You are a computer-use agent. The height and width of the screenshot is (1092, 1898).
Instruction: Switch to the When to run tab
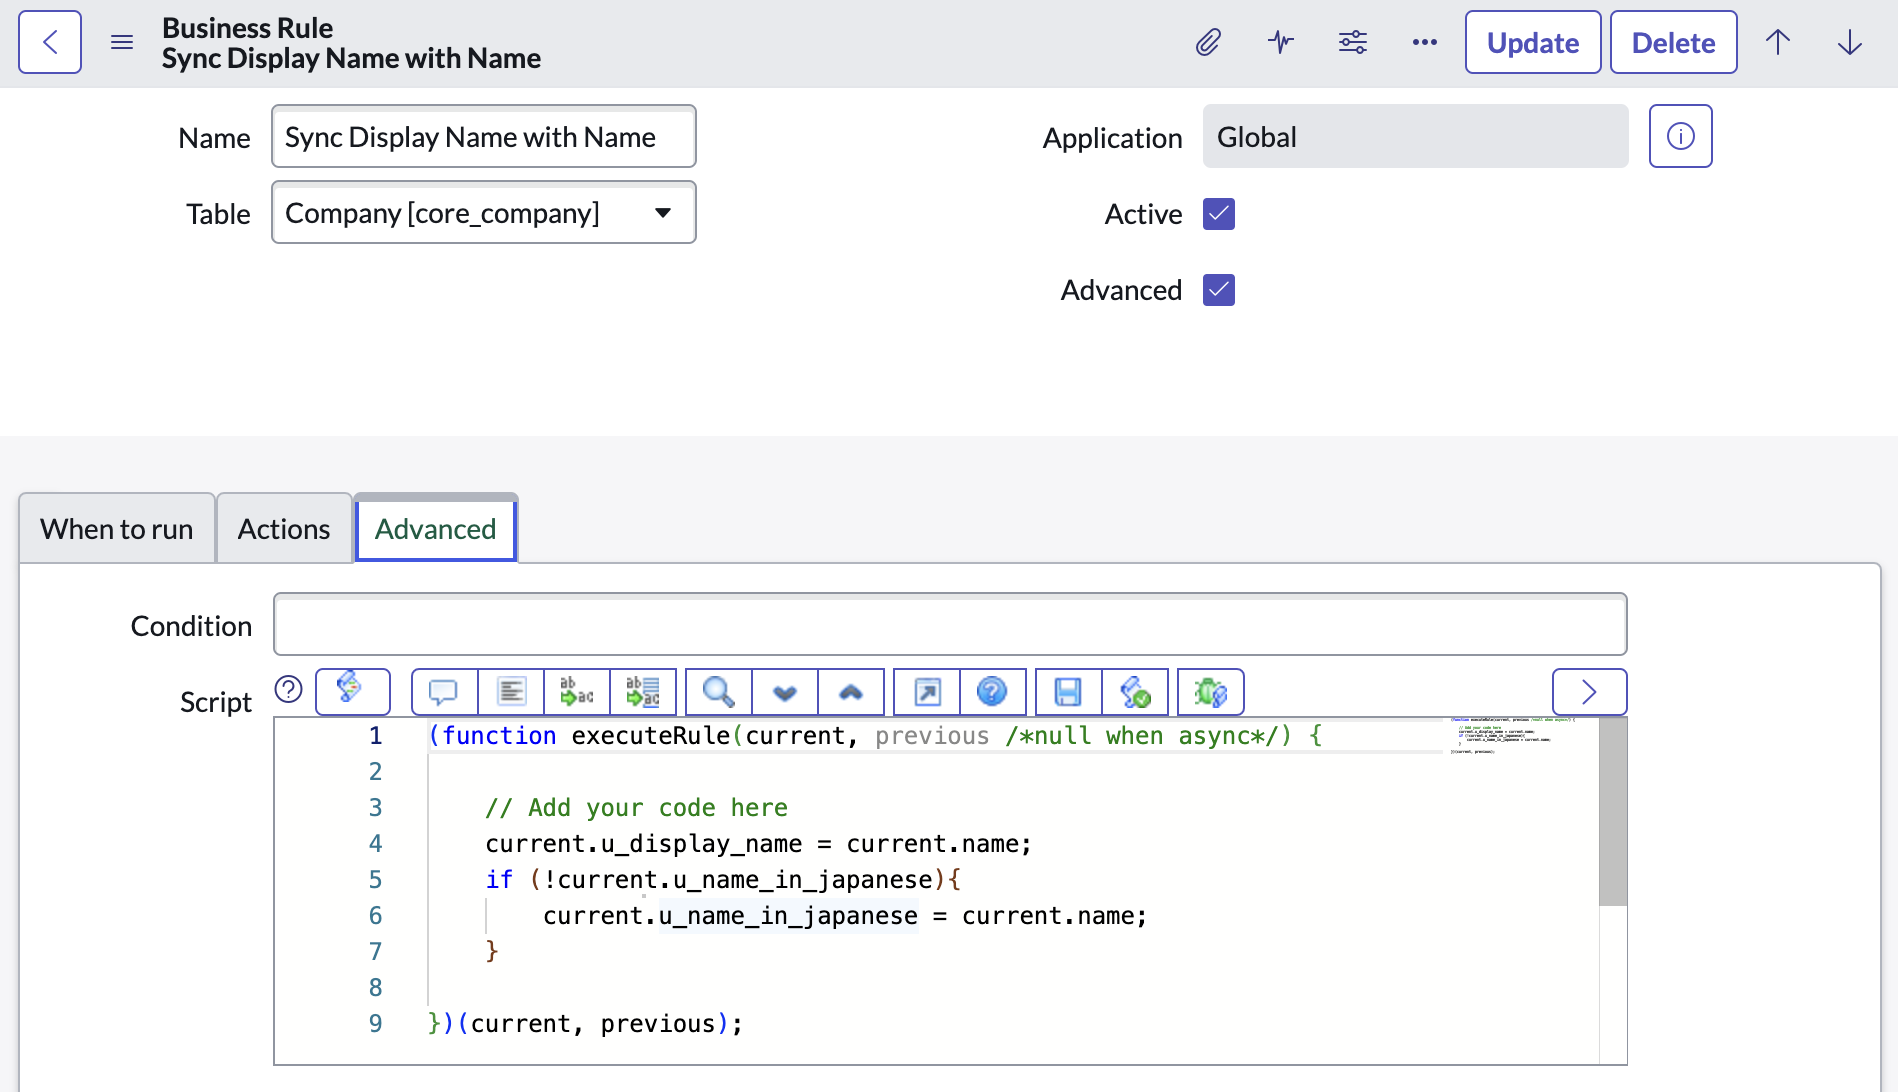click(116, 528)
